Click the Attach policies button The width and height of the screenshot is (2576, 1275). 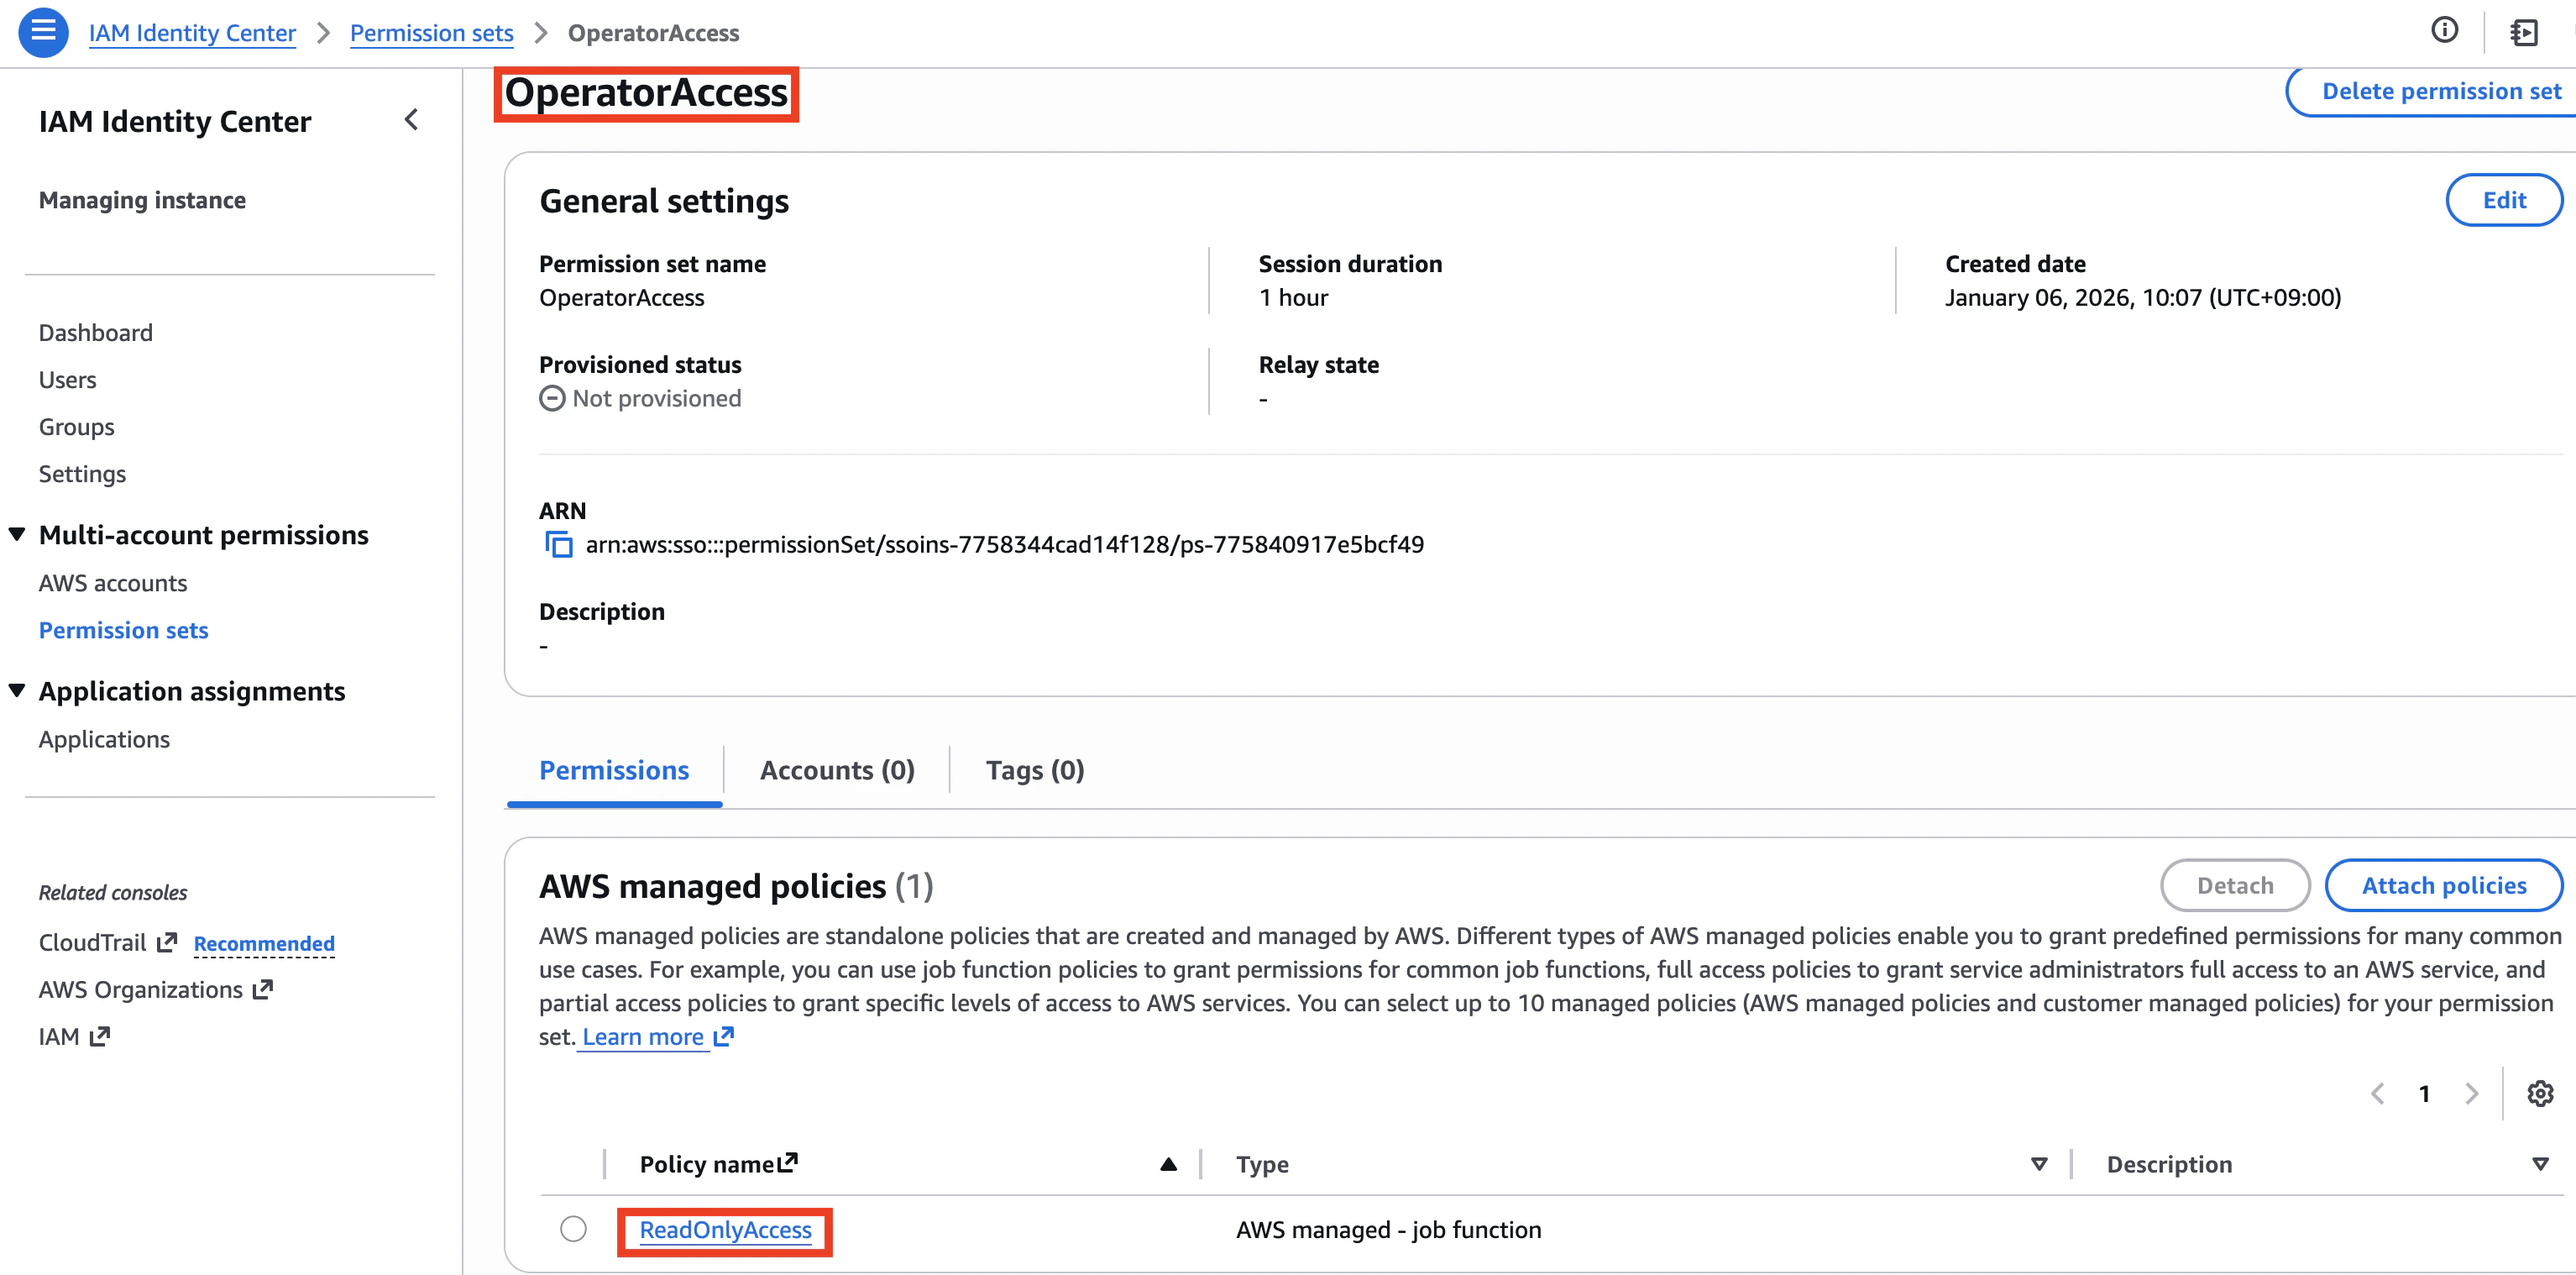[x=2443, y=885]
